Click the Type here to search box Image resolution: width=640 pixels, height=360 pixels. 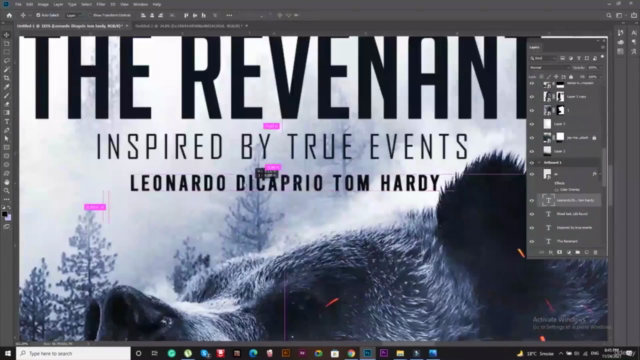73,353
